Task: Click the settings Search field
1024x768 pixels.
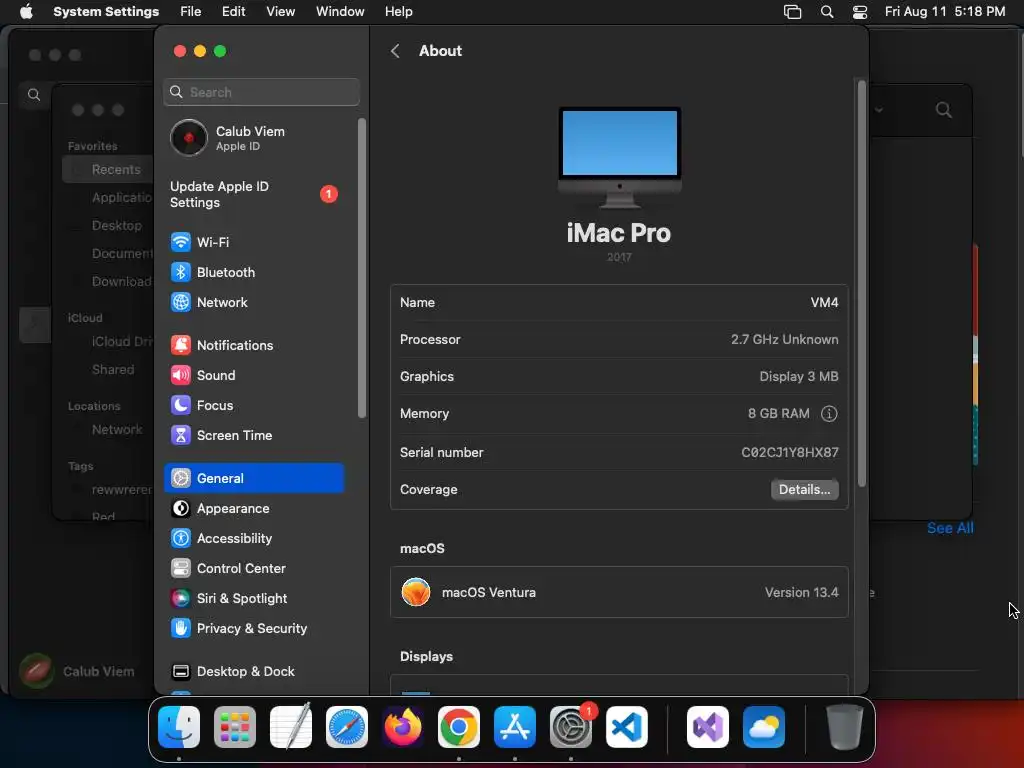Action: [x=261, y=92]
